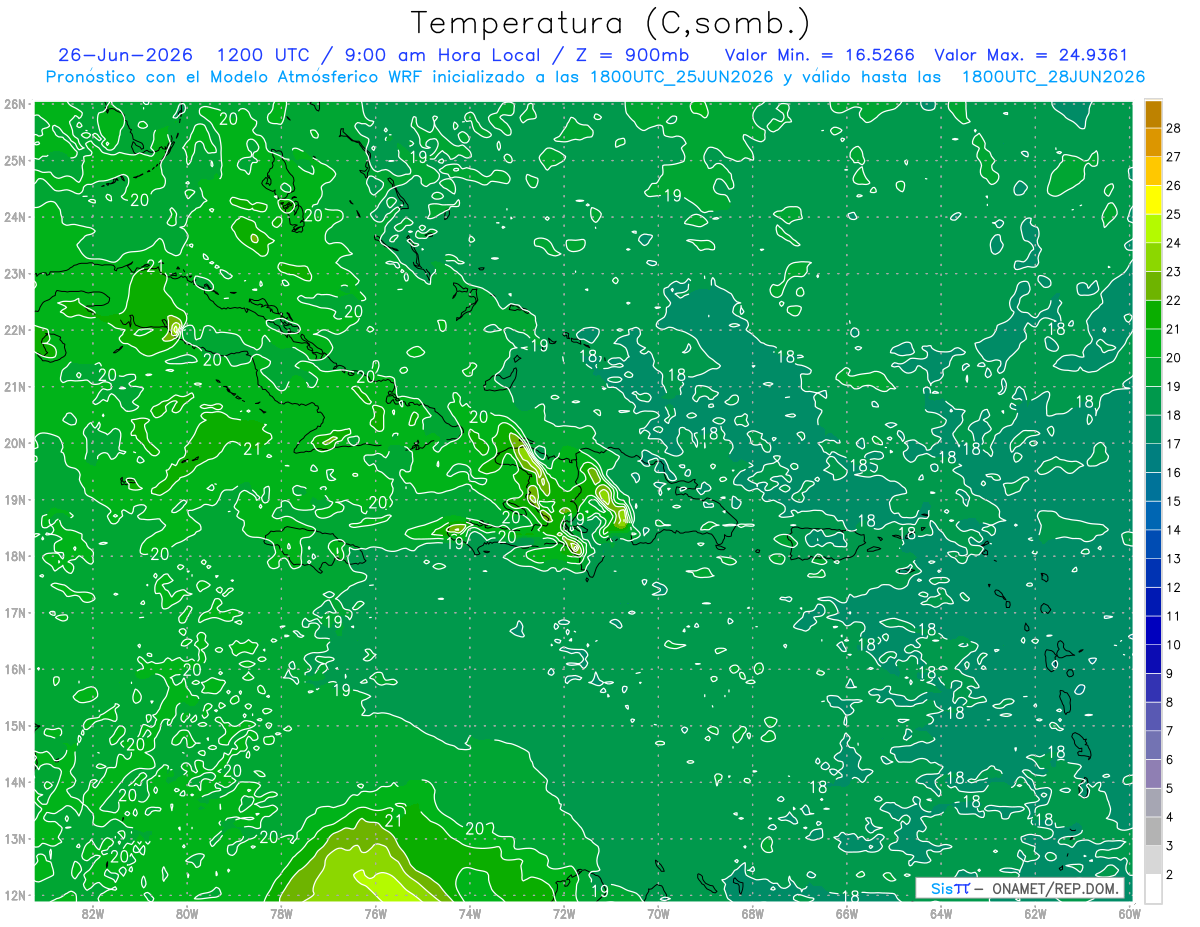Click the '23N' latitude axis label
The height and width of the screenshot is (927, 1200).
point(14,273)
